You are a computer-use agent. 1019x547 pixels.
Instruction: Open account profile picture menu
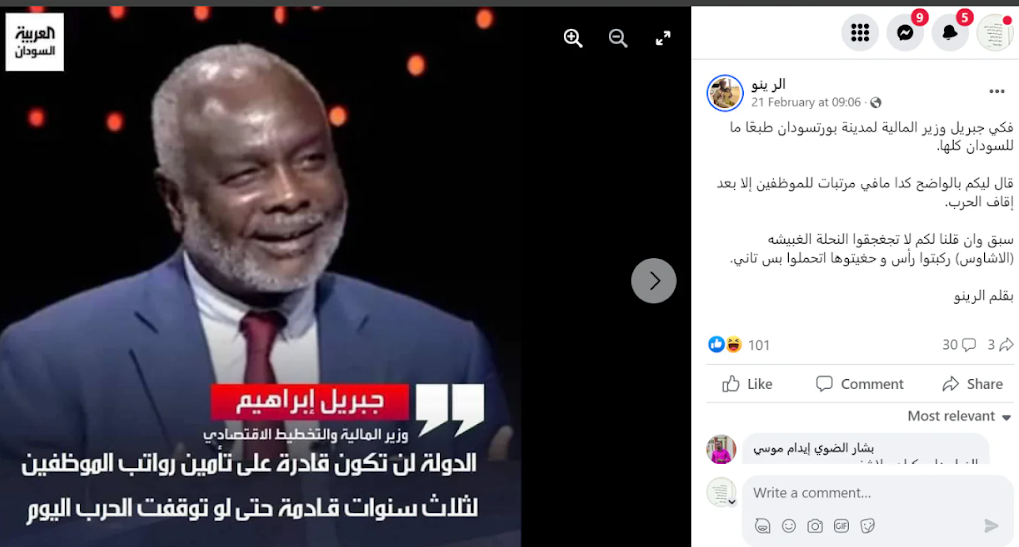(x=994, y=32)
